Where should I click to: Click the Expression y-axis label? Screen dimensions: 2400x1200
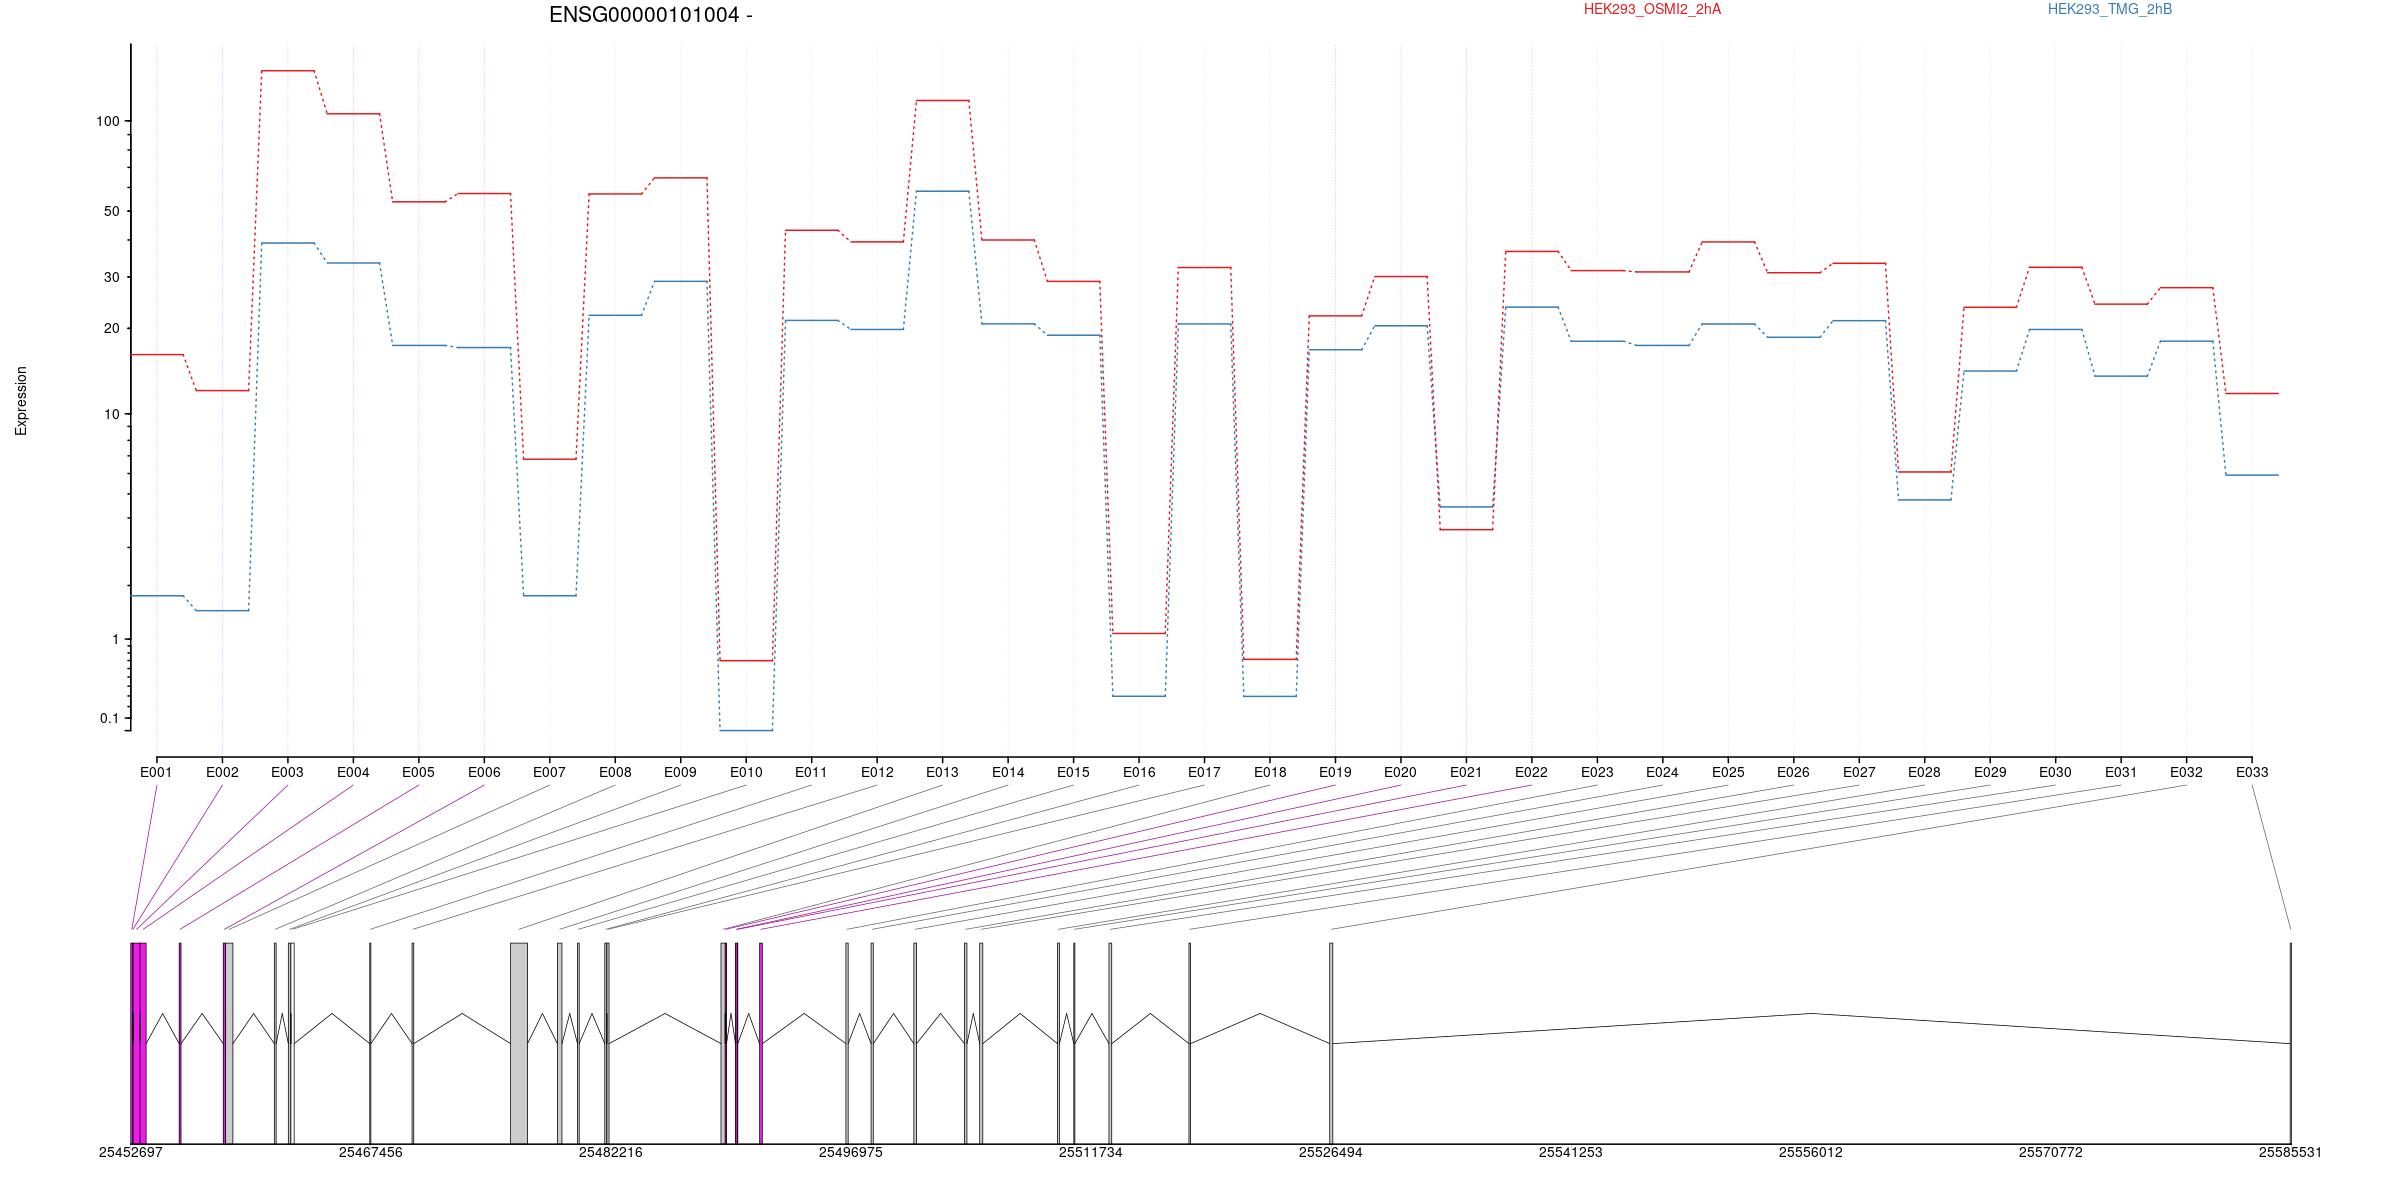(x=21, y=401)
